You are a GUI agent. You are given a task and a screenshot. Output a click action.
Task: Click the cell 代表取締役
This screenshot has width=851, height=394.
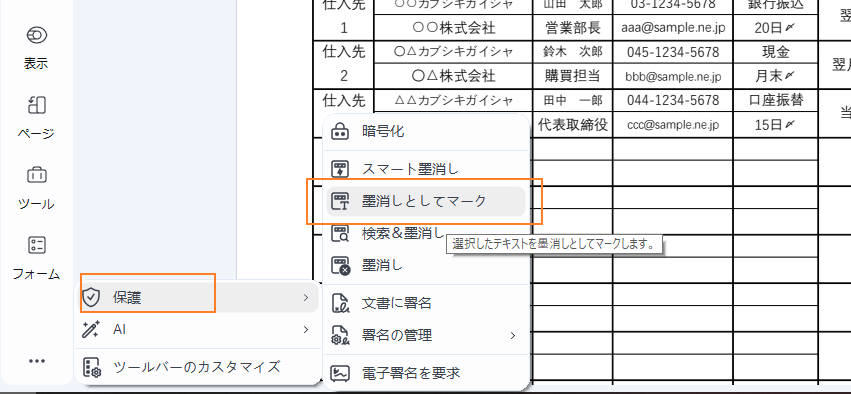[x=573, y=125]
